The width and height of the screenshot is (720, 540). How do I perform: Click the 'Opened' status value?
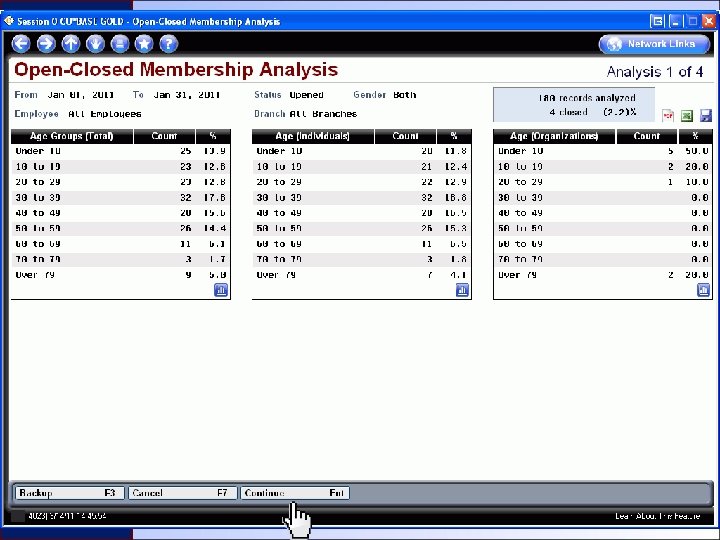[306, 95]
